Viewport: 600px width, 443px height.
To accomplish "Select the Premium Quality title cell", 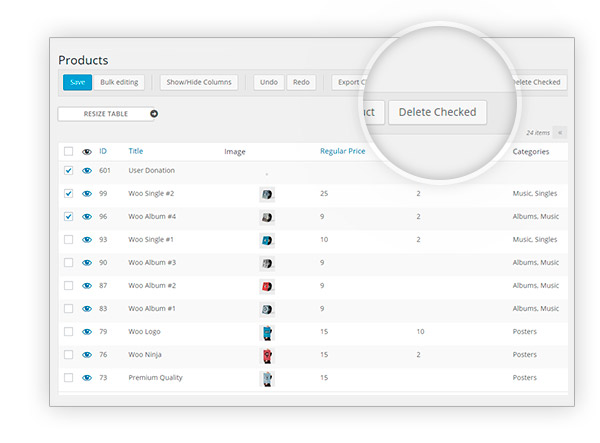I will [155, 378].
